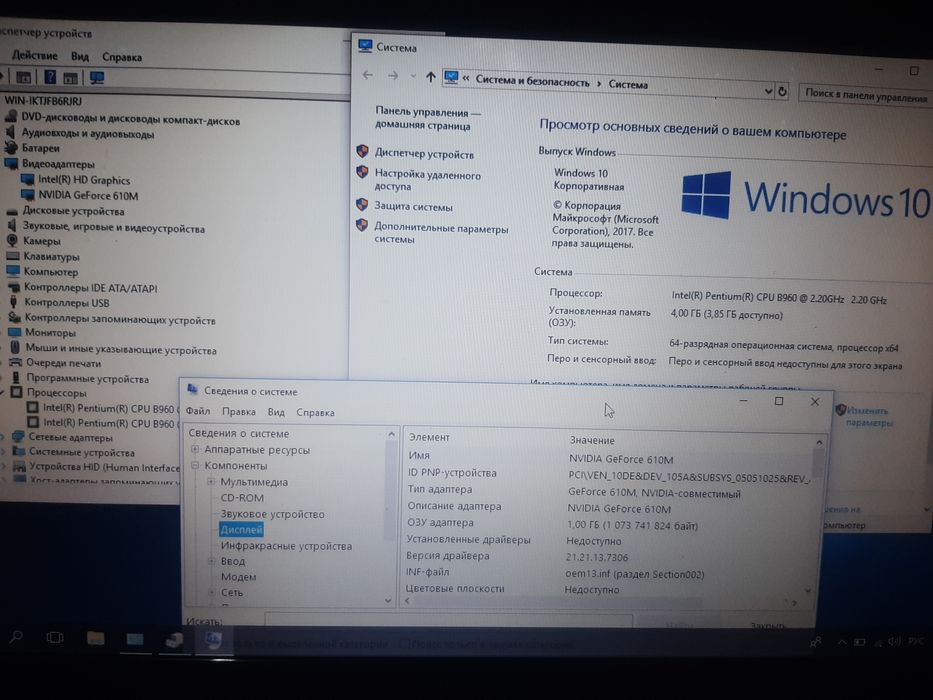Select Устройства HID (Human Interface) category
Image resolution: width=933 pixels, height=700 pixels.
[104, 467]
